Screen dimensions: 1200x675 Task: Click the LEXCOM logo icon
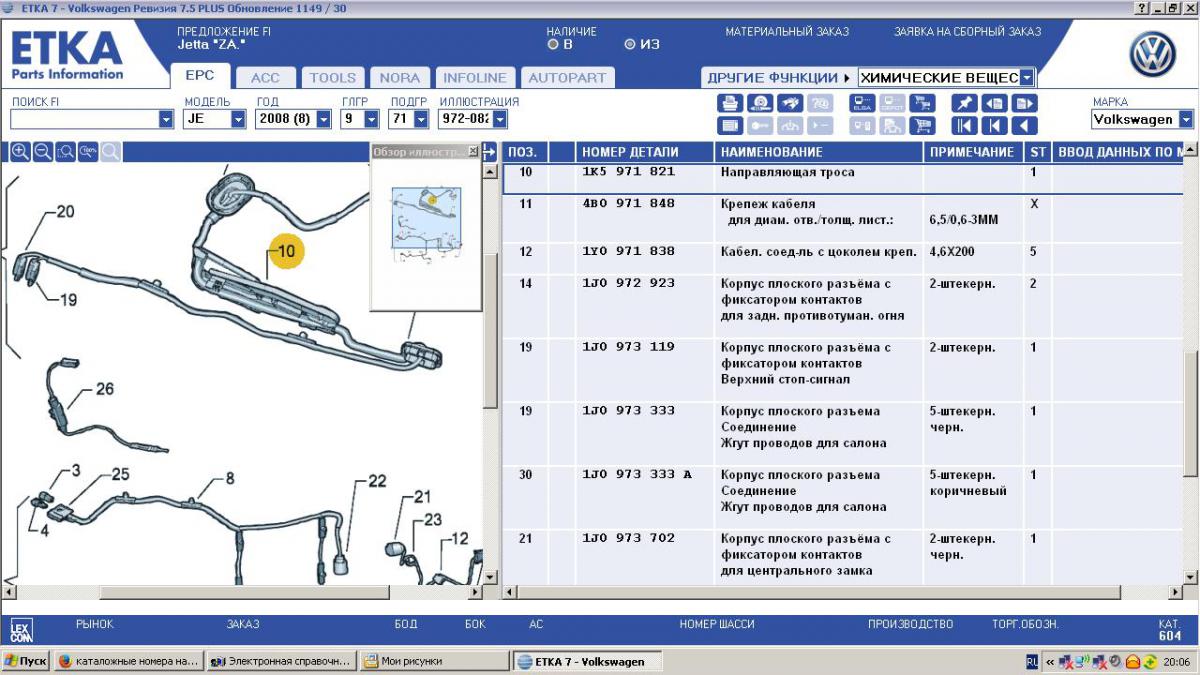pos(21,629)
